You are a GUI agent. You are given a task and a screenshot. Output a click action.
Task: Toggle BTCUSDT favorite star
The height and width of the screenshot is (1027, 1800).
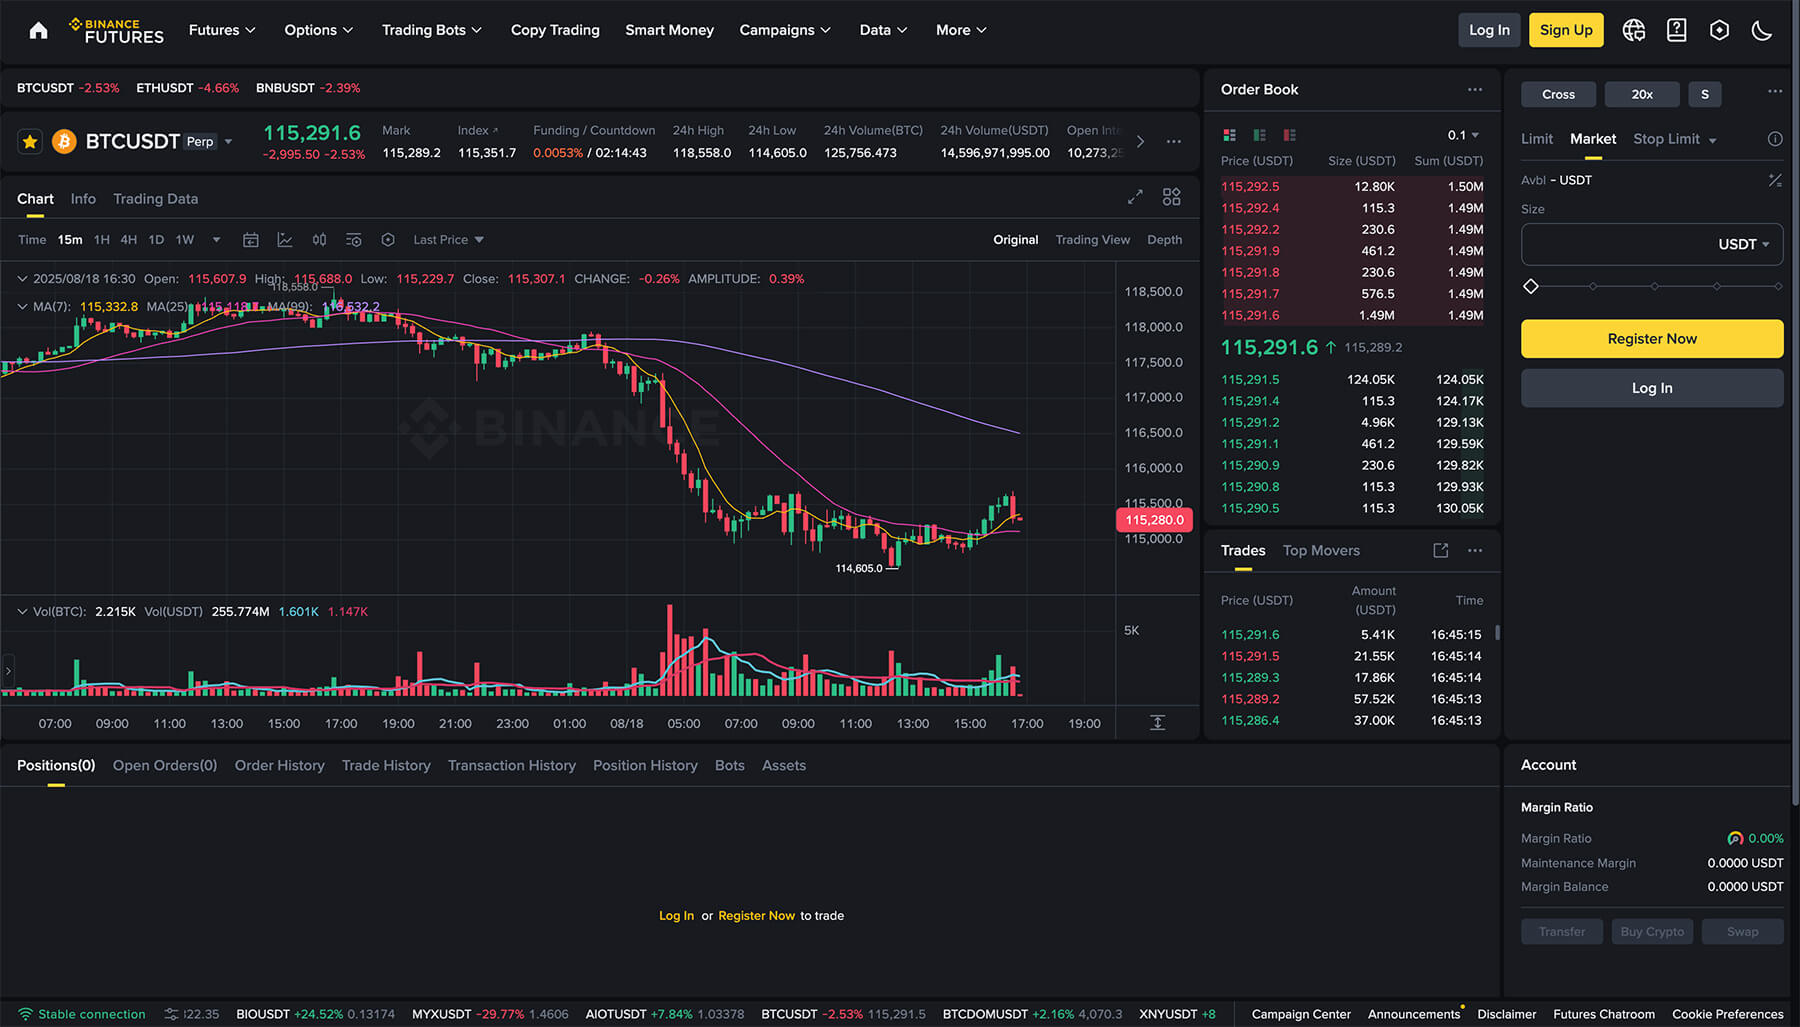coord(30,142)
